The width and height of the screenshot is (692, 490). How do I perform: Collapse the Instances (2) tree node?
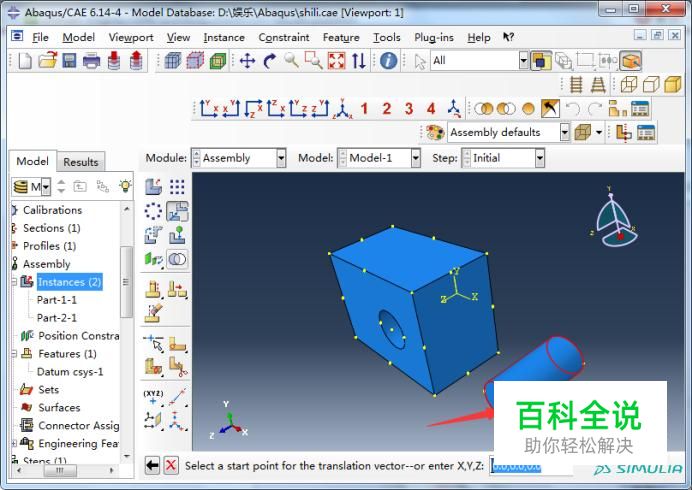14,282
